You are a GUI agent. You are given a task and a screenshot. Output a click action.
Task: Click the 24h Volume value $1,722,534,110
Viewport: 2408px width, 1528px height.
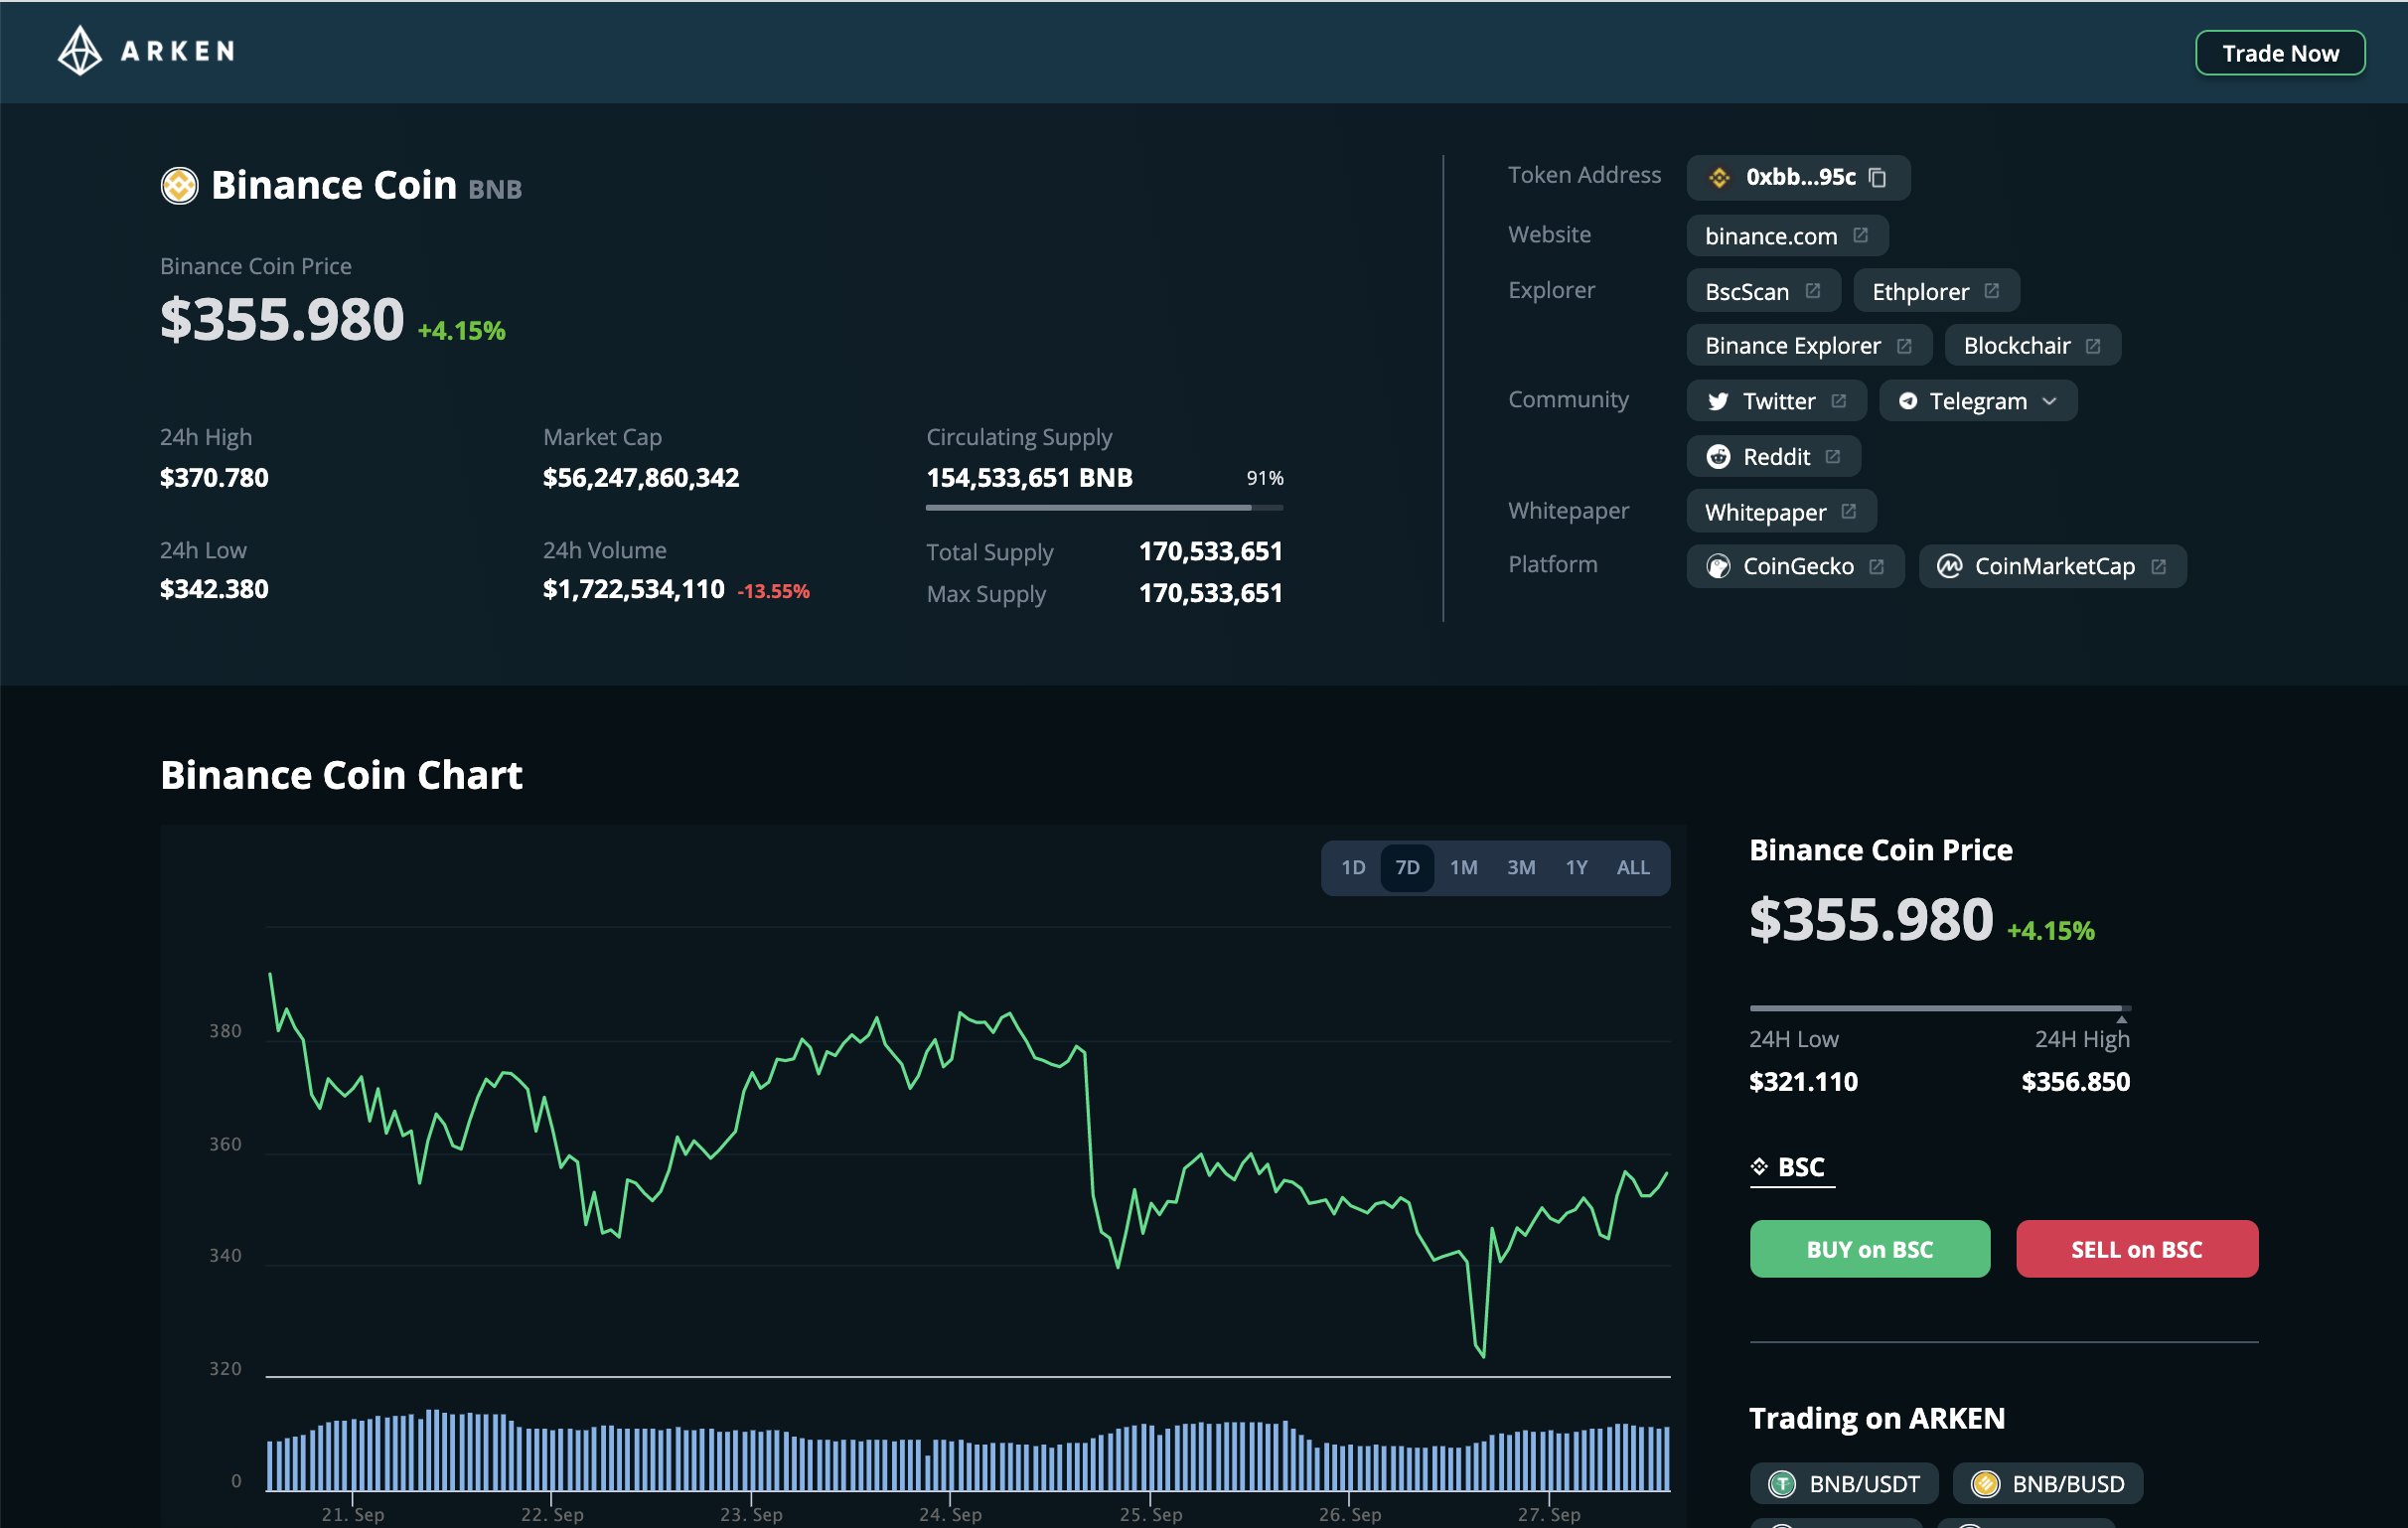633,589
